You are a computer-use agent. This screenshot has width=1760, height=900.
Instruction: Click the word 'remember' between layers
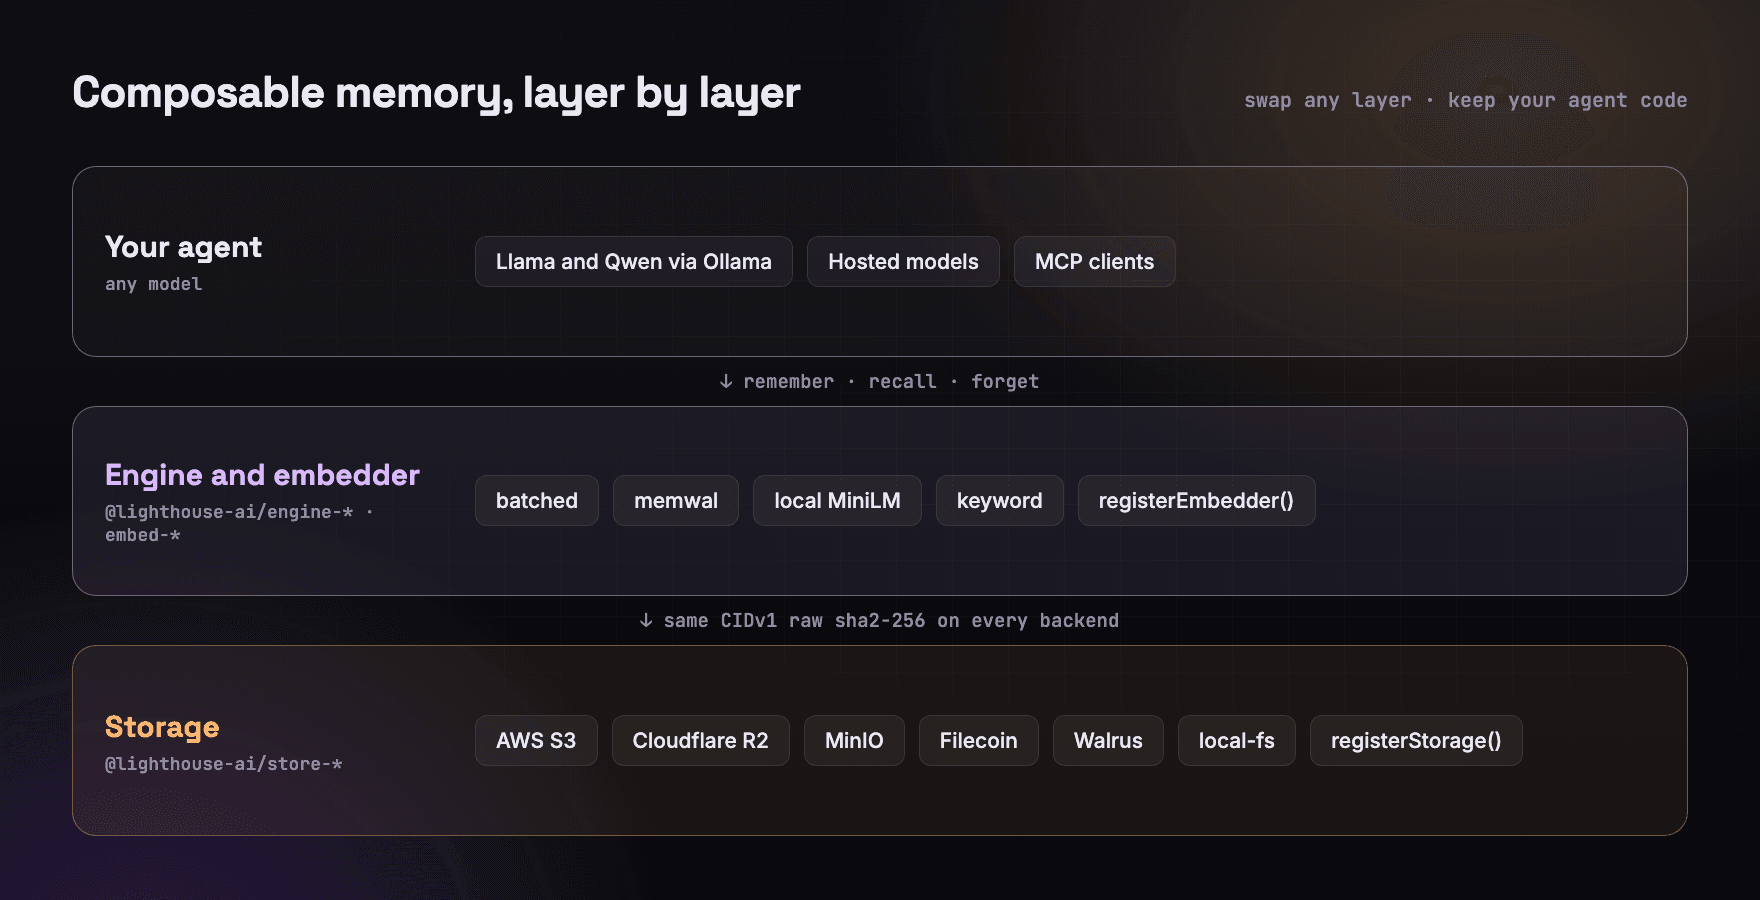coord(788,381)
